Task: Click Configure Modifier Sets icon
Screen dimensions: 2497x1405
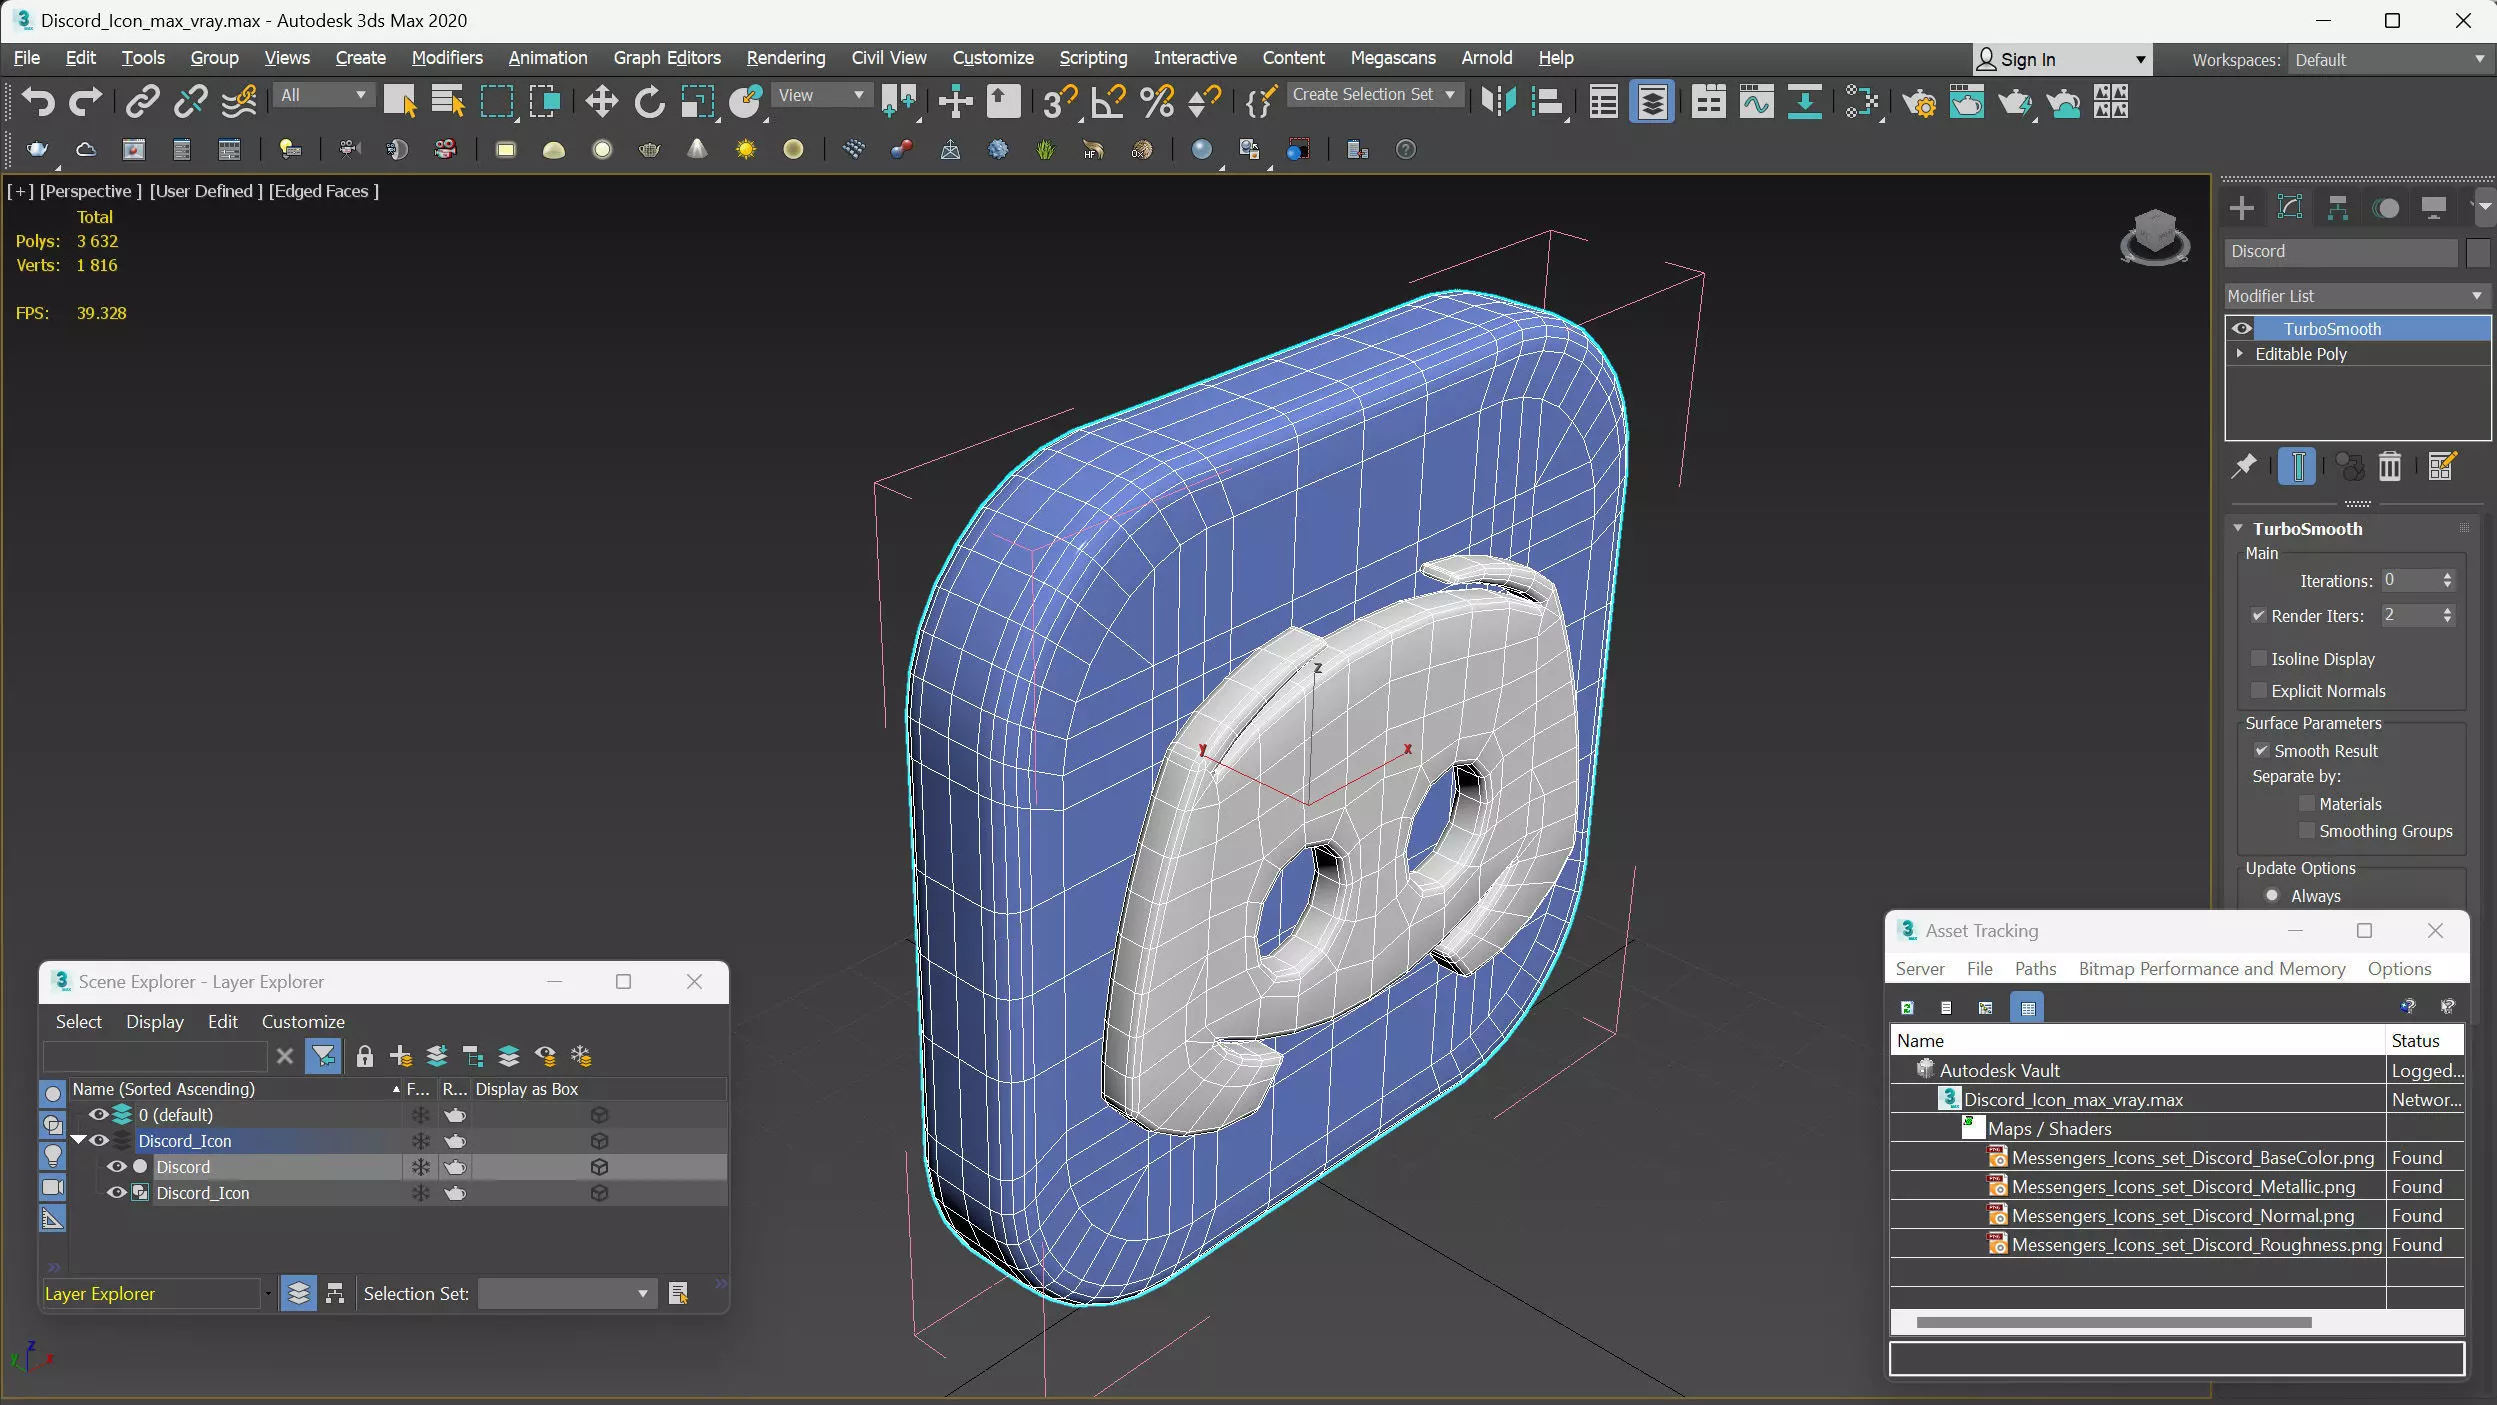Action: [2441, 466]
